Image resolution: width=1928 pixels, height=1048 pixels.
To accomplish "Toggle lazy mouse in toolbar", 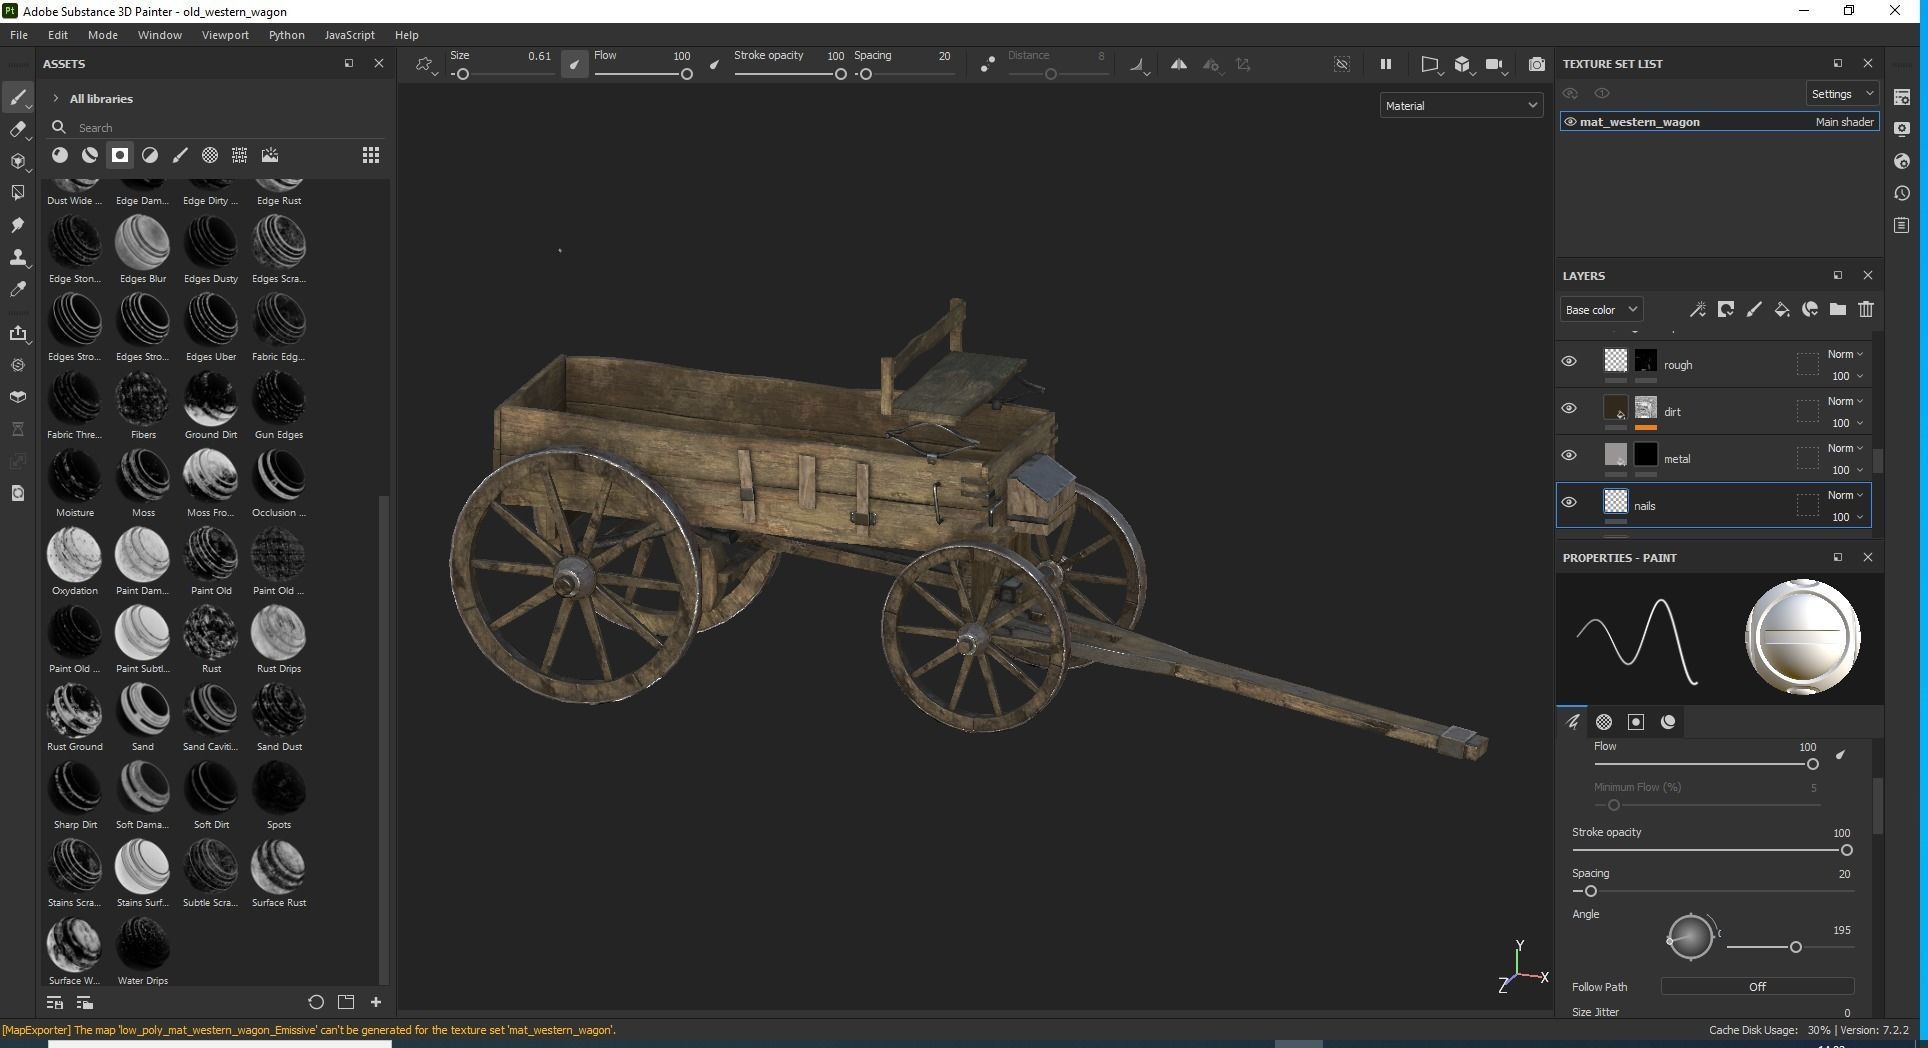I will tap(988, 65).
